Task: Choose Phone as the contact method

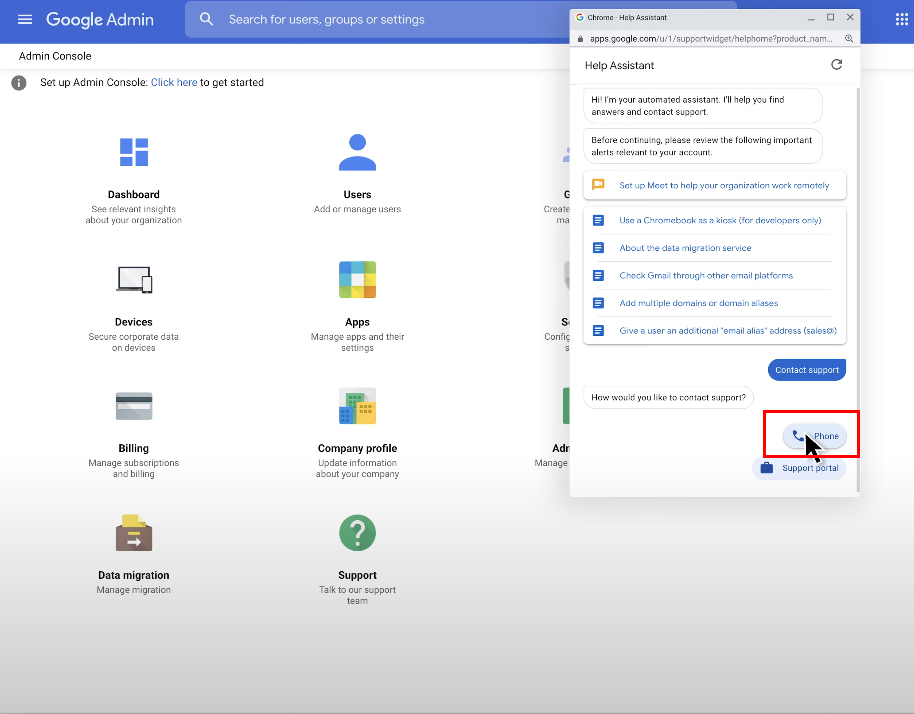Action: pos(815,436)
